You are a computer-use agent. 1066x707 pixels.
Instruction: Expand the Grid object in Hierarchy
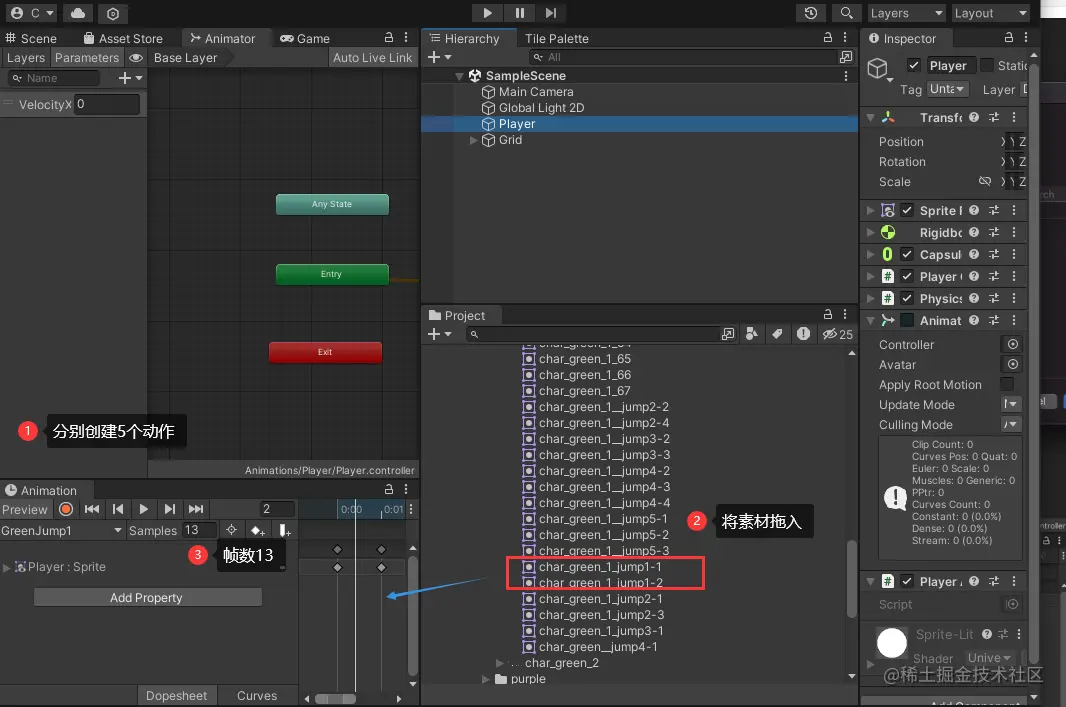point(473,140)
